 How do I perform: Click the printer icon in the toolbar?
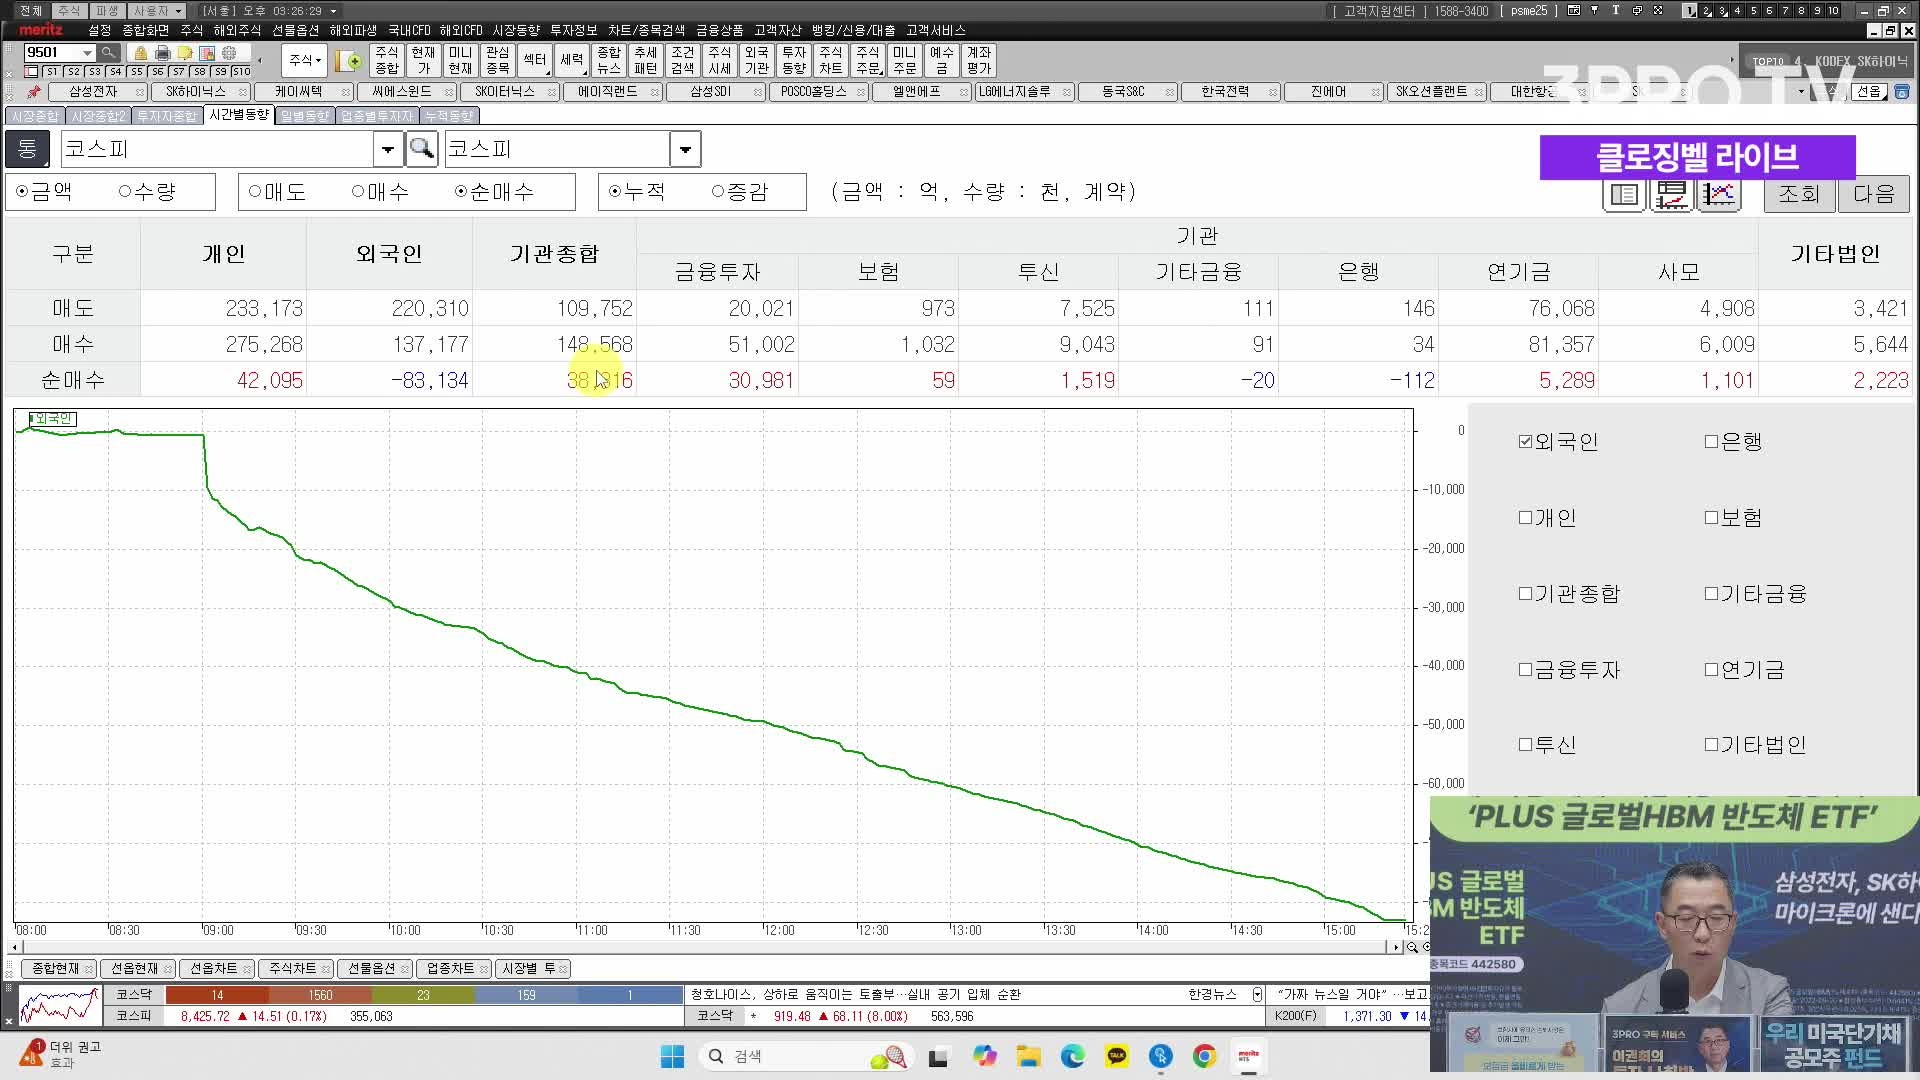[163, 53]
